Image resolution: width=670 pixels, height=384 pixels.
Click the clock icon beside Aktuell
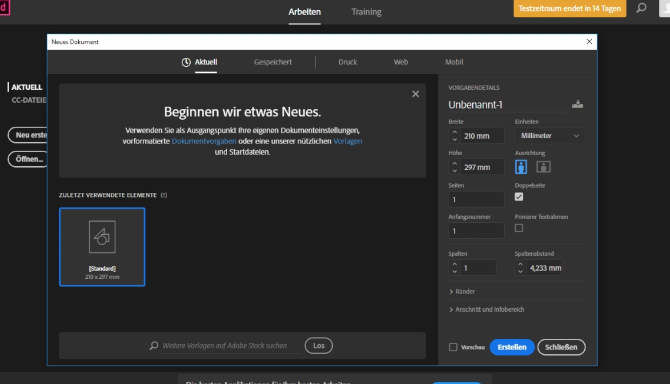coord(186,62)
